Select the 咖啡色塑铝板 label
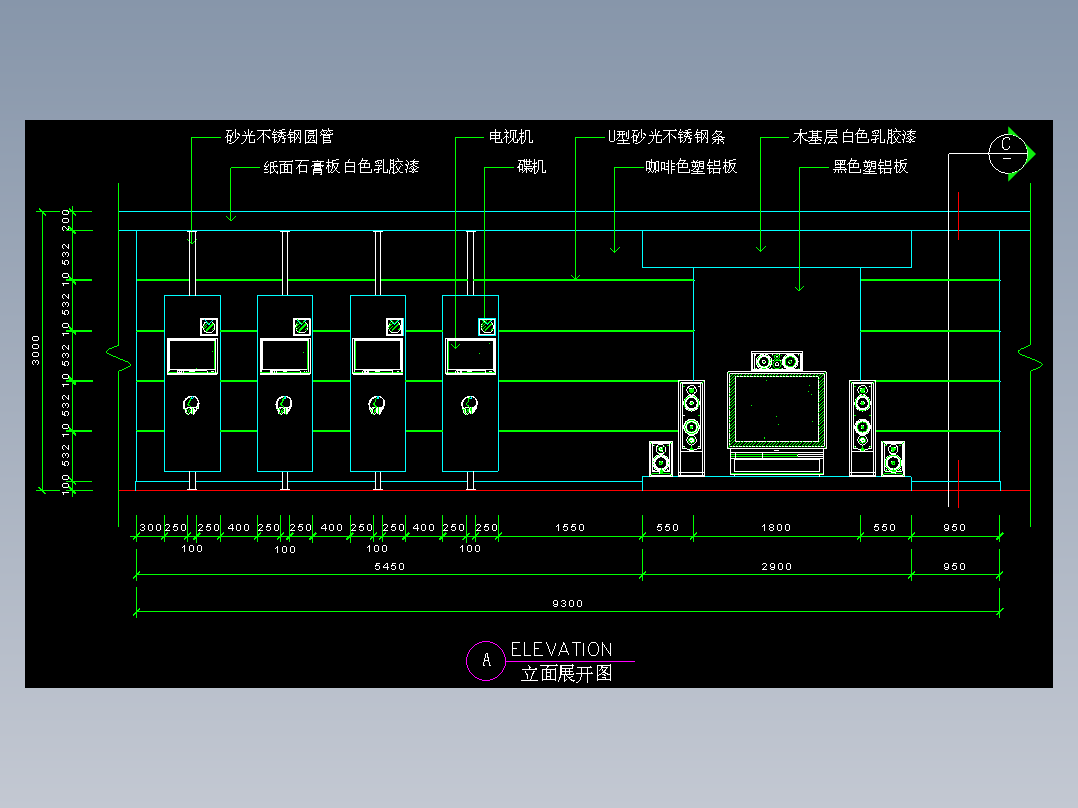This screenshot has height=808, width=1078. [691, 166]
